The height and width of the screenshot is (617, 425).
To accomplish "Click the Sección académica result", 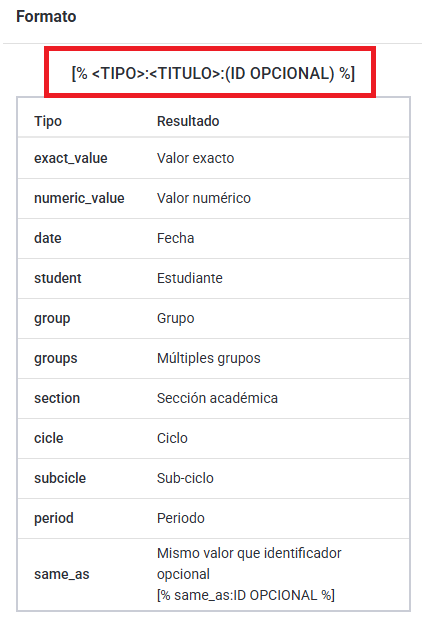I will point(217,398).
